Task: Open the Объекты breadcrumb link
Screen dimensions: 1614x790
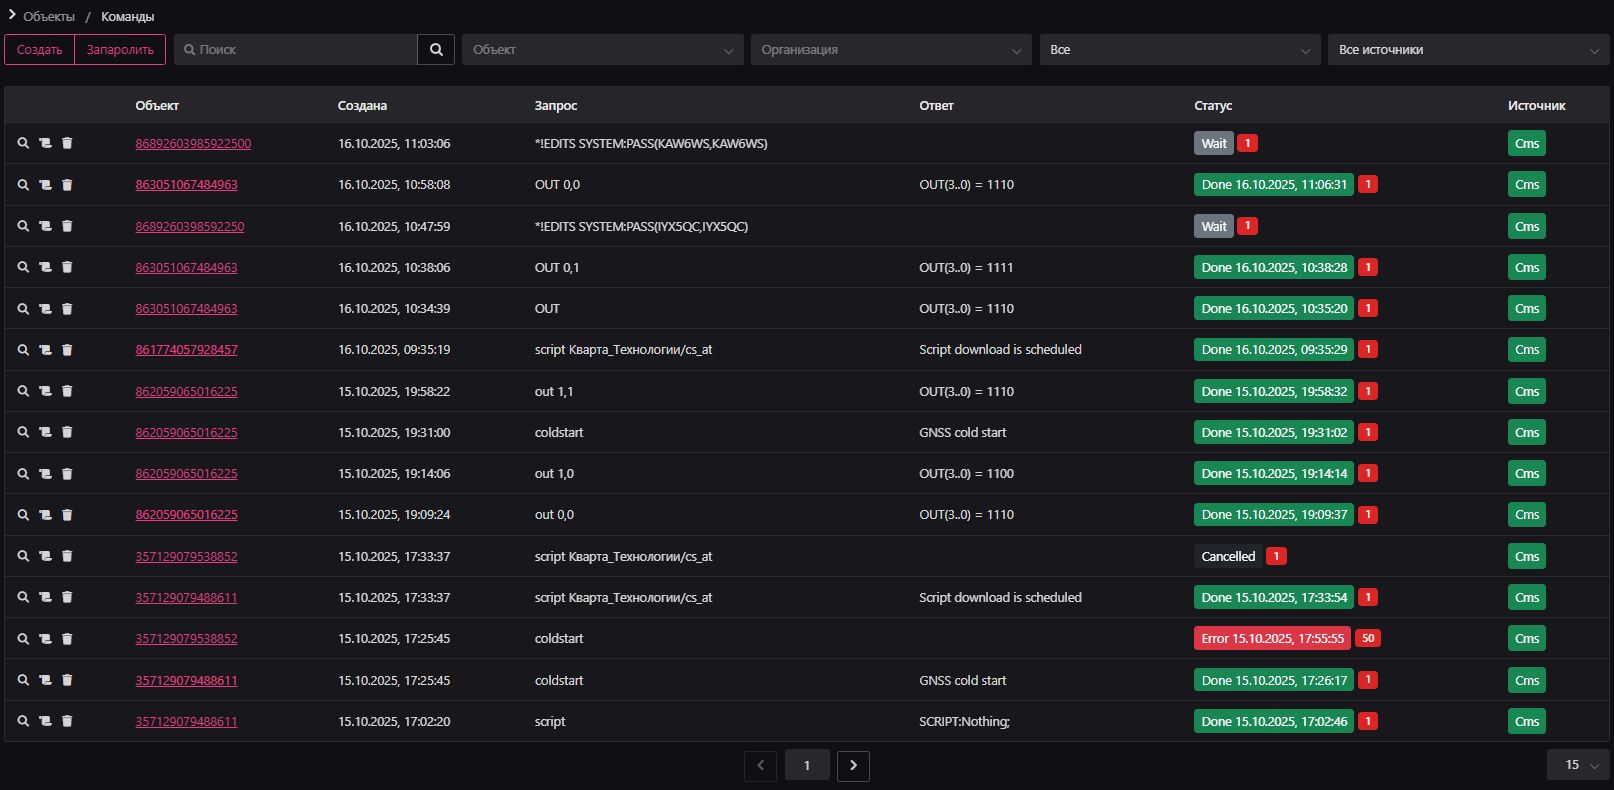Action: 49,16
